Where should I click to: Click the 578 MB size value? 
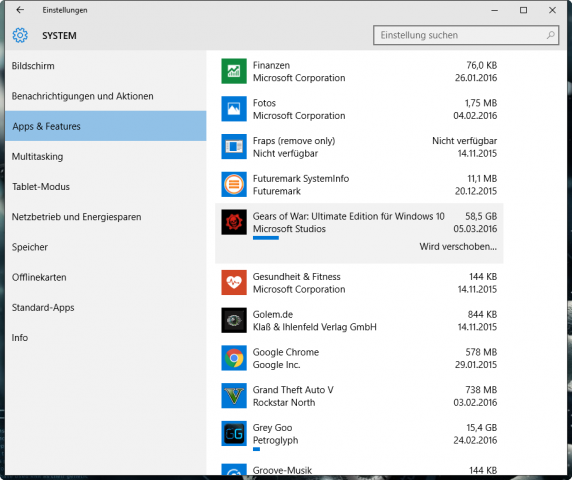481,352
